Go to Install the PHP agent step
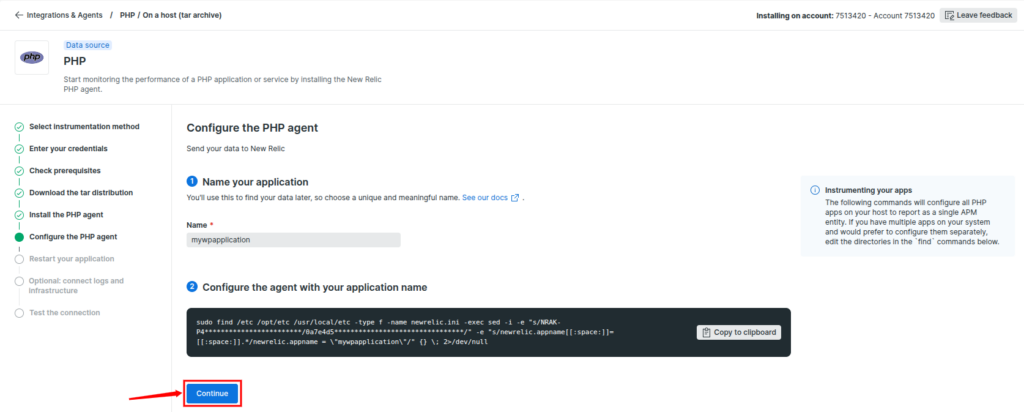Image resolution: width=1024 pixels, height=412 pixels. click(x=66, y=215)
